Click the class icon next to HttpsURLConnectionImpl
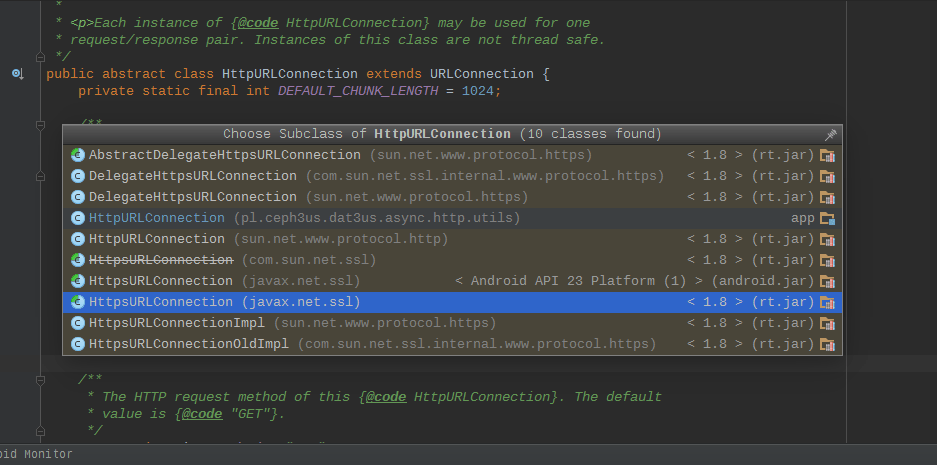Viewport: 937px width, 465px height. (x=78, y=323)
